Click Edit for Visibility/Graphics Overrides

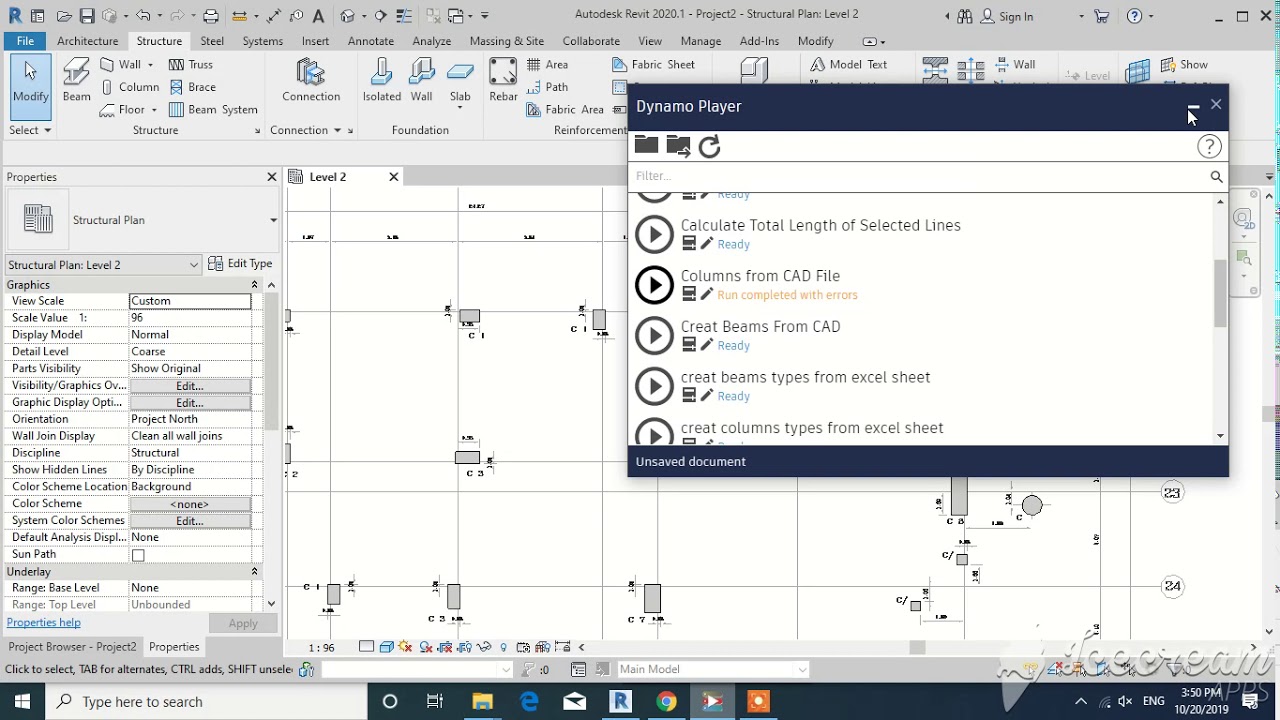[190, 386]
